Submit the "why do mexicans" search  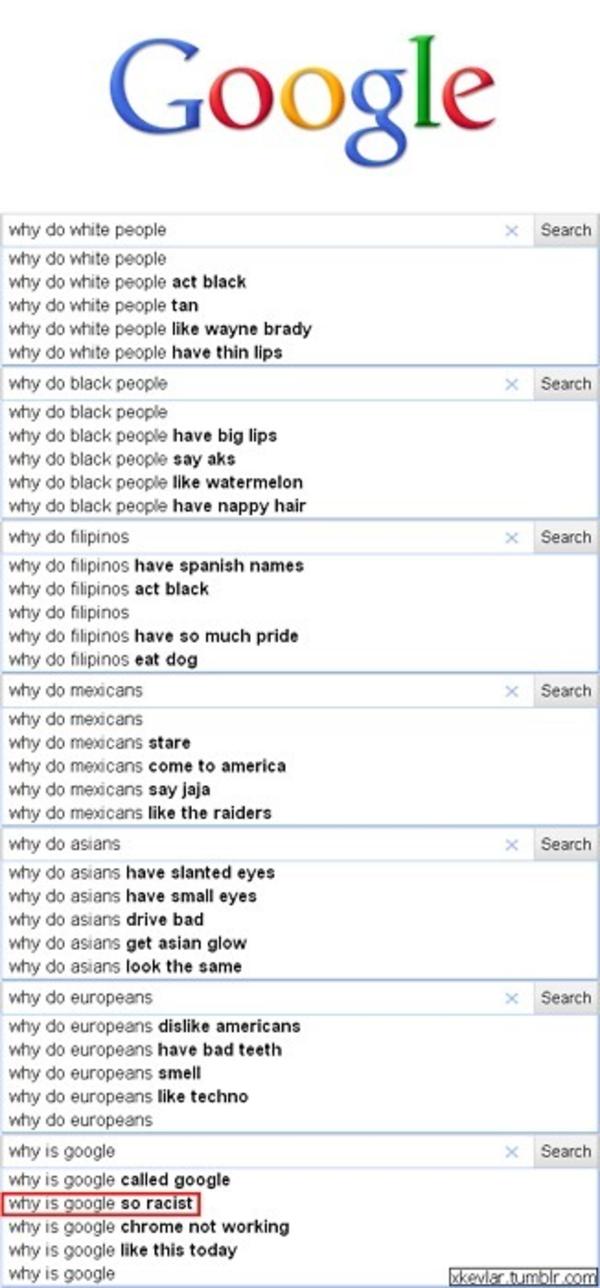coord(566,690)
